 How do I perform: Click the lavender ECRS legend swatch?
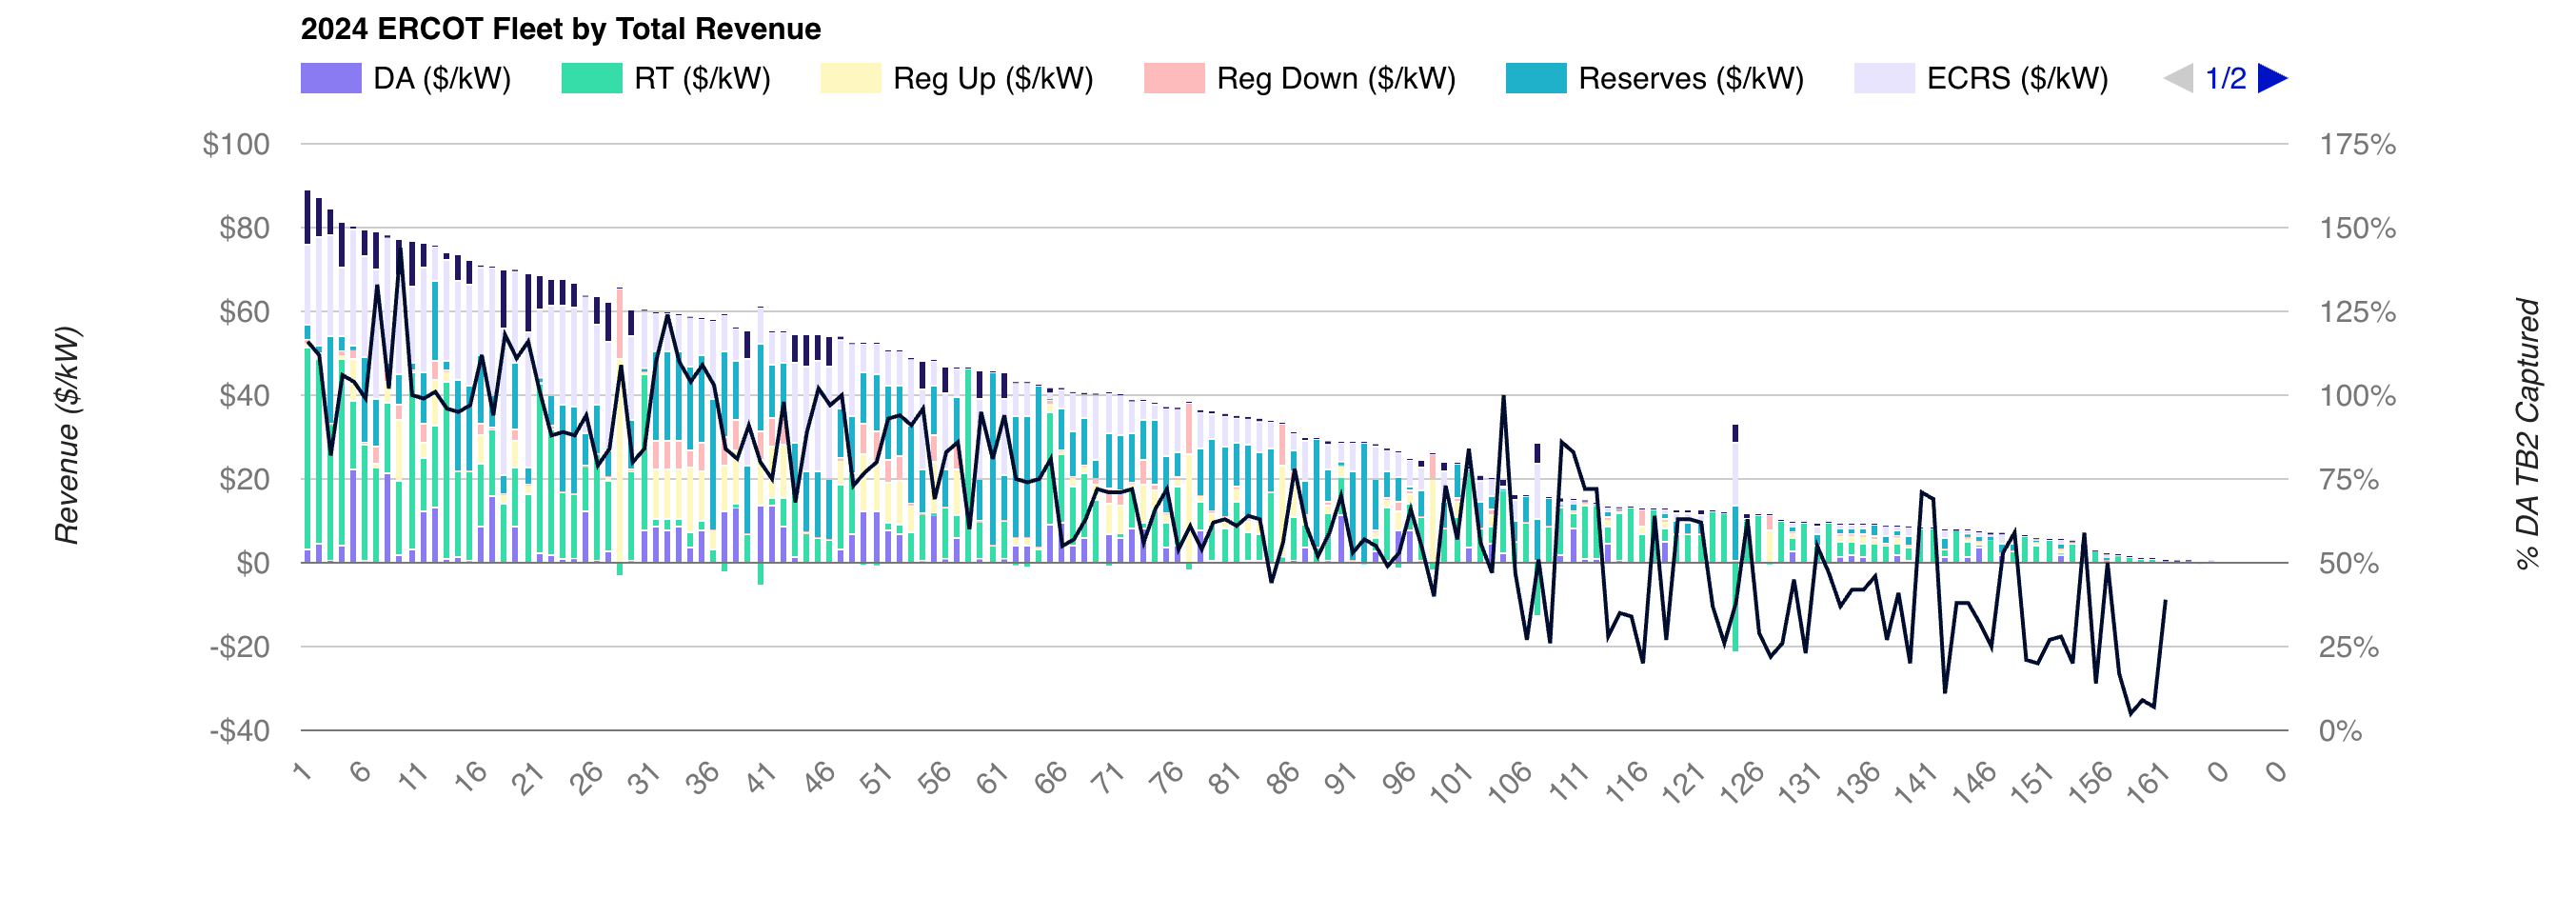(x=1883, y=78)
